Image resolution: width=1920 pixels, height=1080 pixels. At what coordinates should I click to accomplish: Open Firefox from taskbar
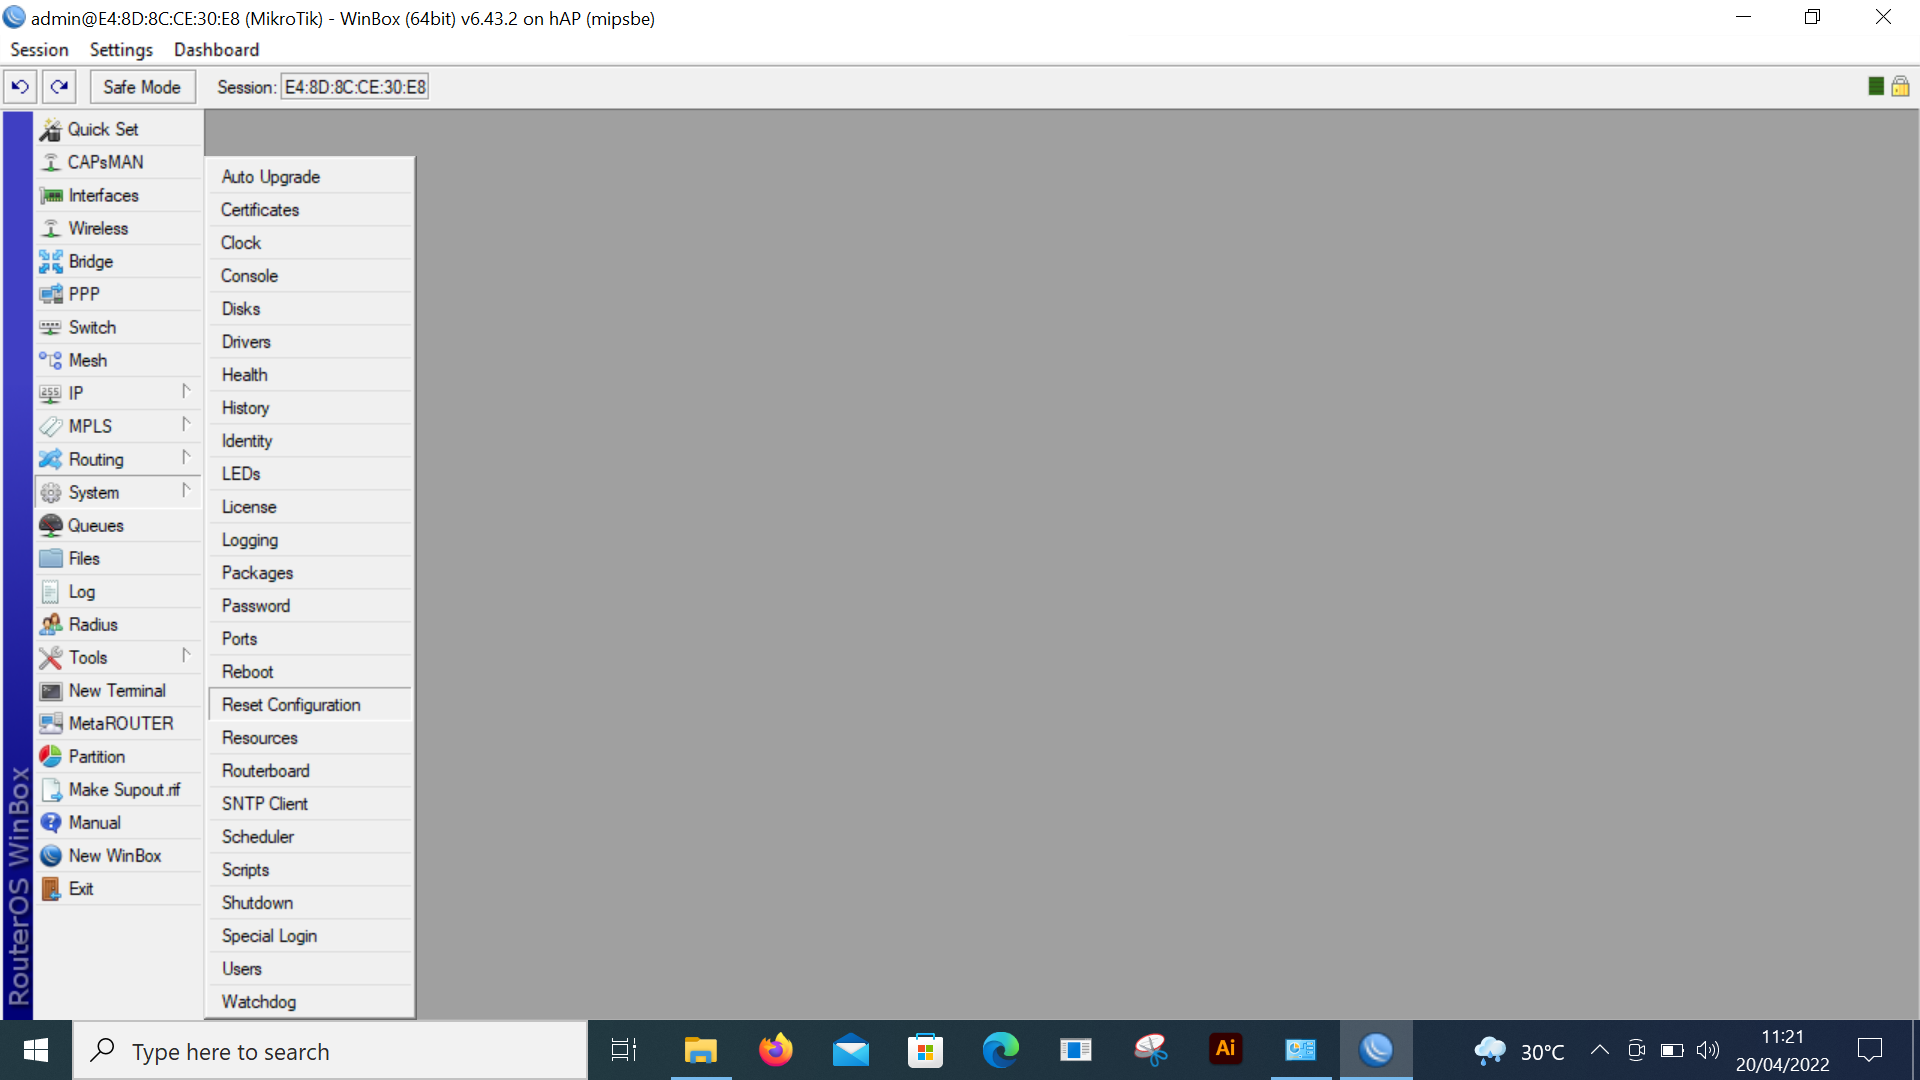point(776,1050)
